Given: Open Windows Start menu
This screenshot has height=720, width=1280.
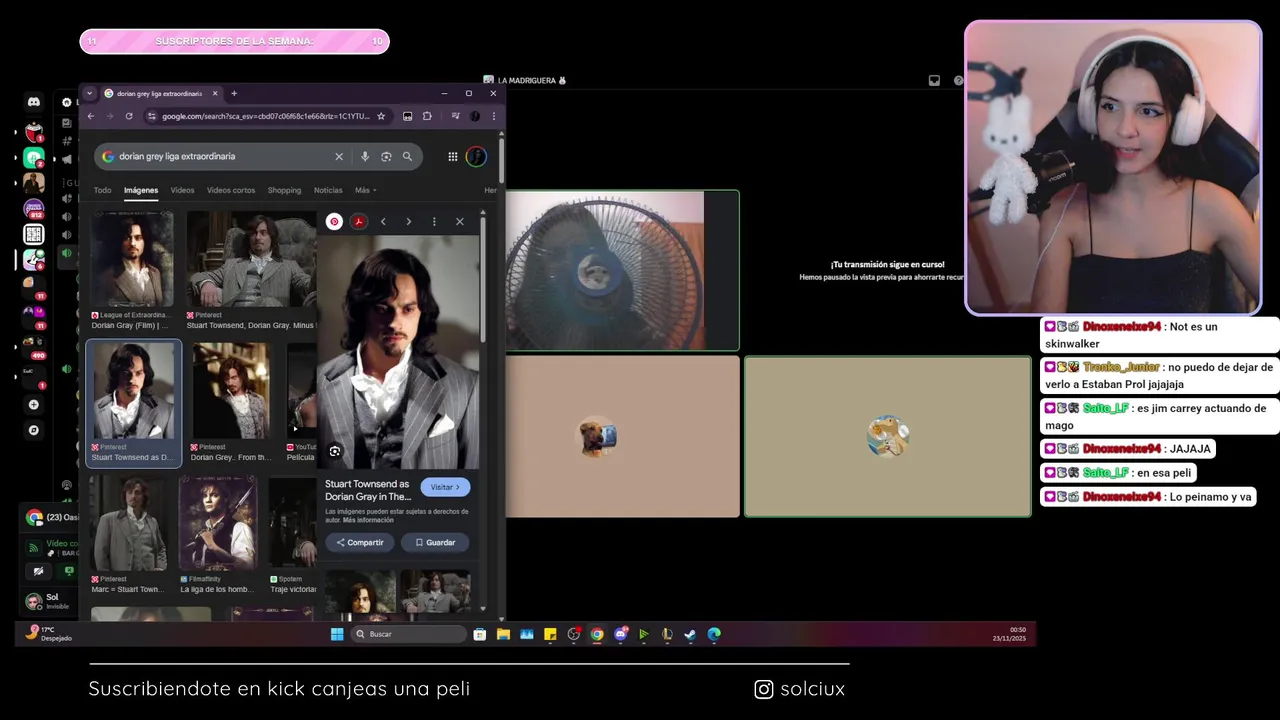Looking at the screenshot, I should pyautogui.click(x=337, y=634).
